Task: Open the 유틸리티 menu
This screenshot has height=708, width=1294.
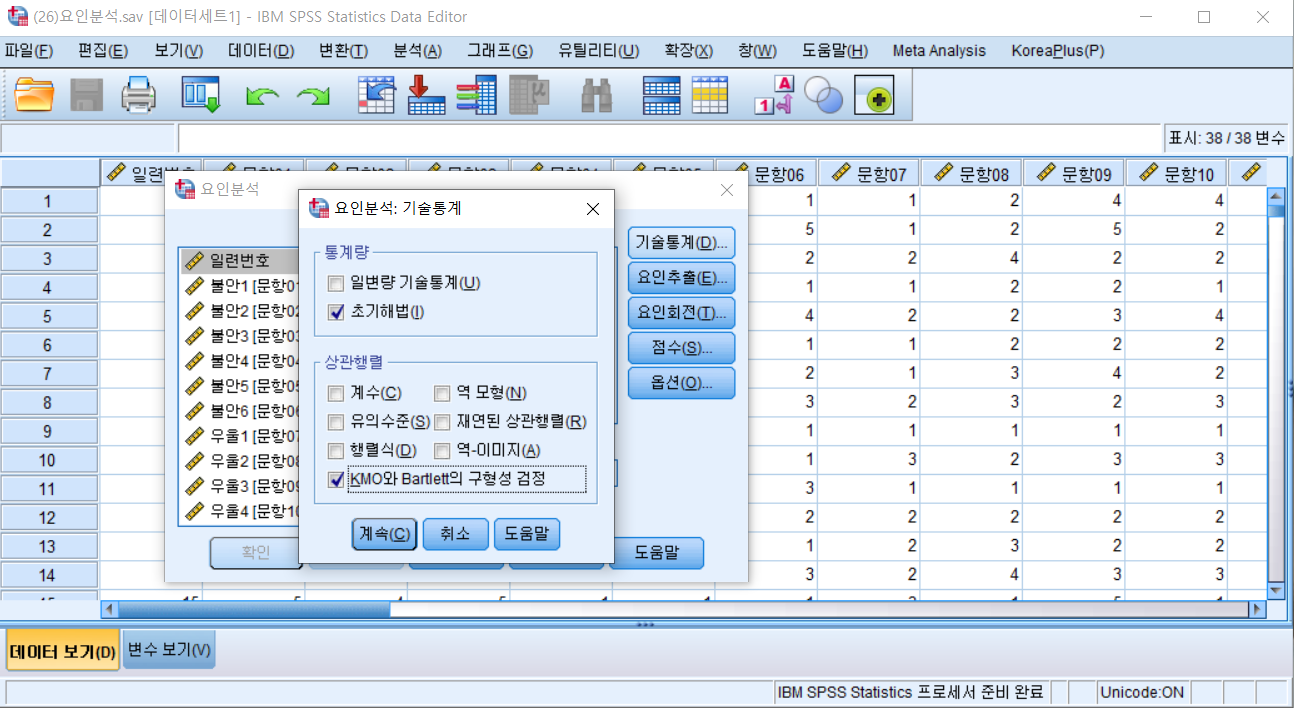Action: (x=598, y=51)
